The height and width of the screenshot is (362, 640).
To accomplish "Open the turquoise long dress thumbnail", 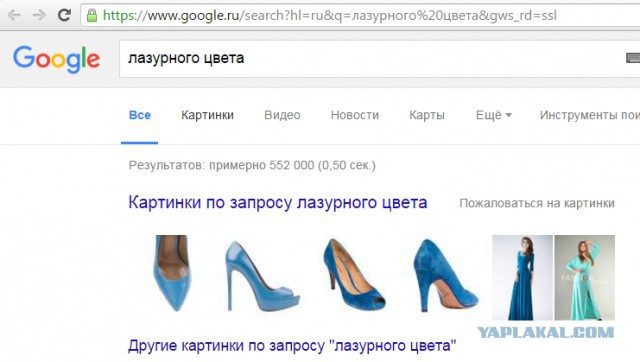I will point(584,278).
